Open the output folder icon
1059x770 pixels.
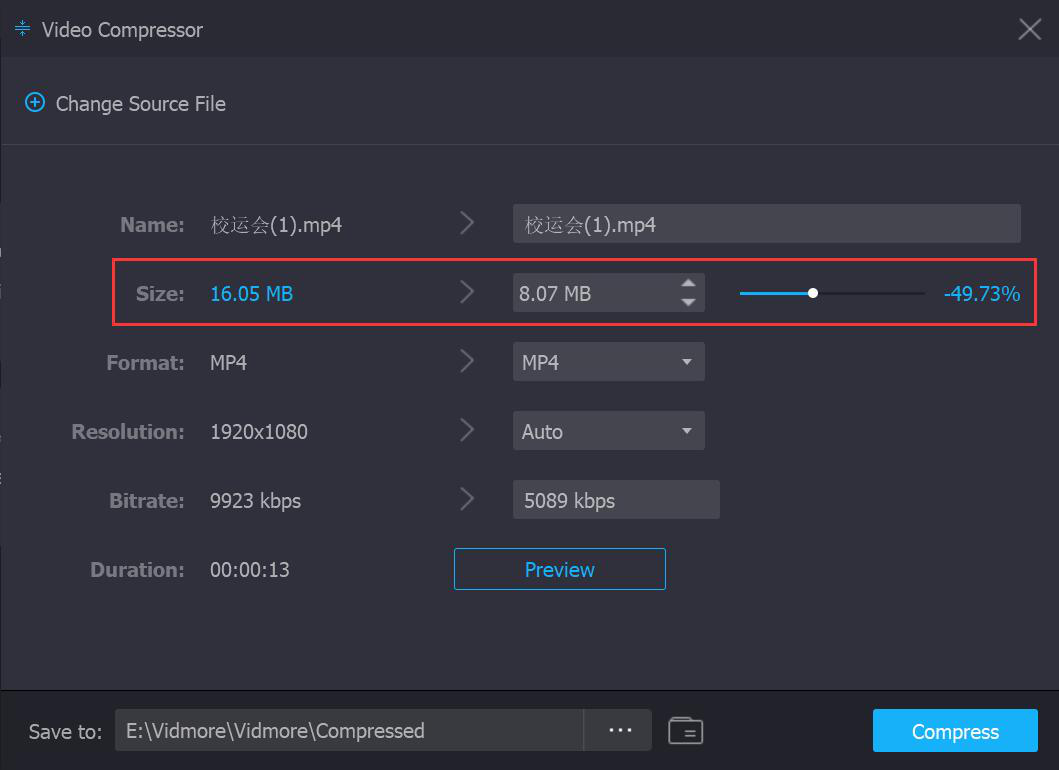point(685,731)
